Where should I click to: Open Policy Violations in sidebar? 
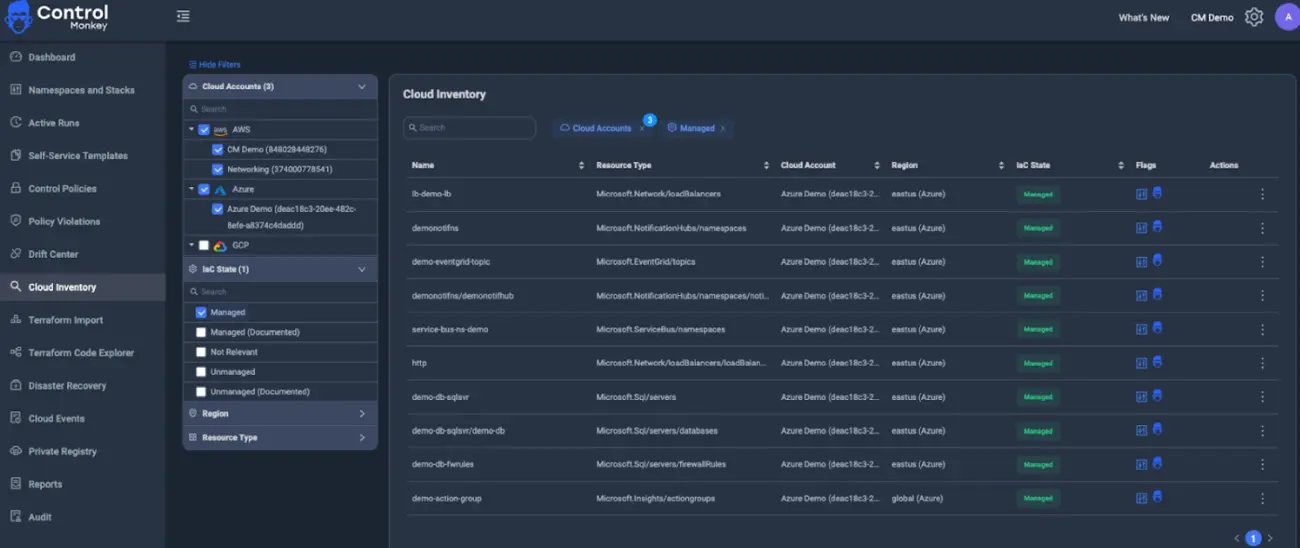click(x=82, y=221)
